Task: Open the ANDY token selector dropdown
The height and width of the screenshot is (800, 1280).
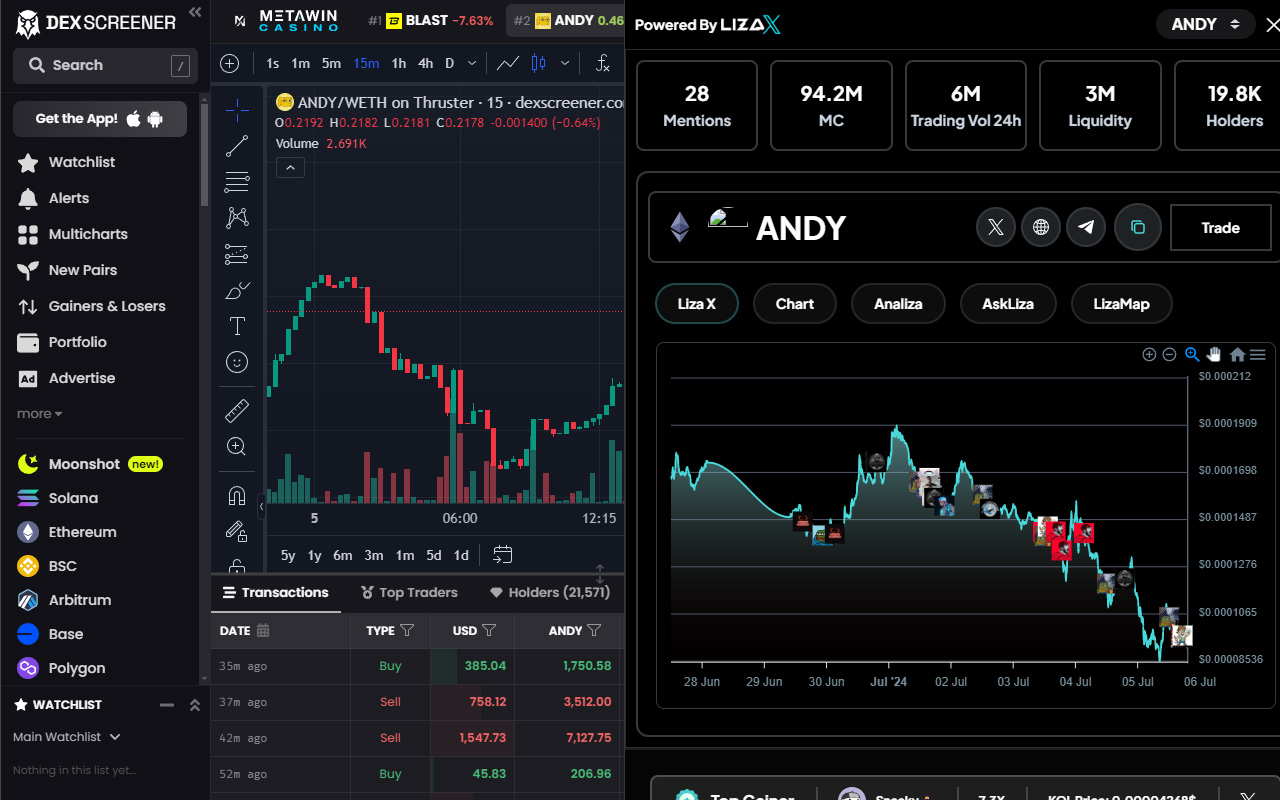Action: point(1205,24)
